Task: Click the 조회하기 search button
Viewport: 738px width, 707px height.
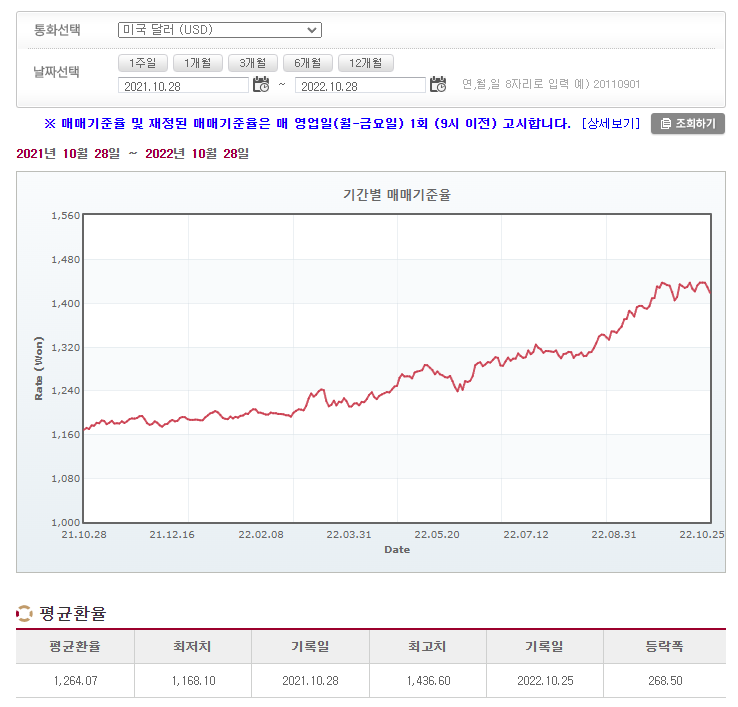Action: point(688,124)
